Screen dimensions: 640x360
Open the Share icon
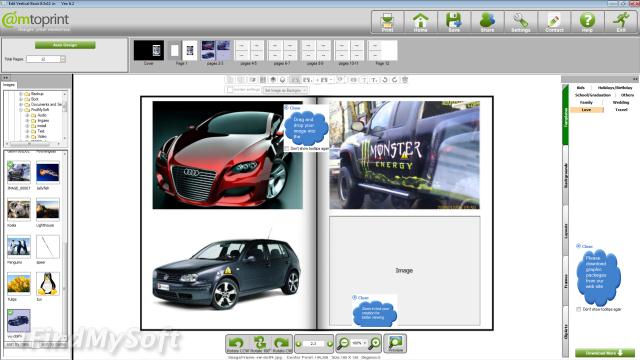[x=487, y=22]
